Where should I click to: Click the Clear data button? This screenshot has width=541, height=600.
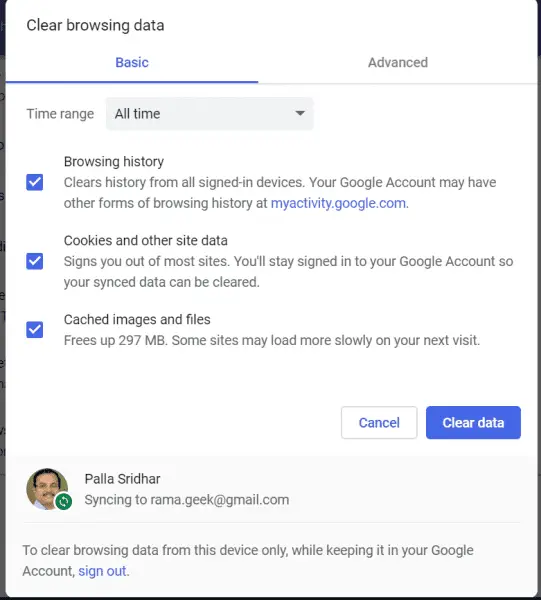(x=473, y=422)
